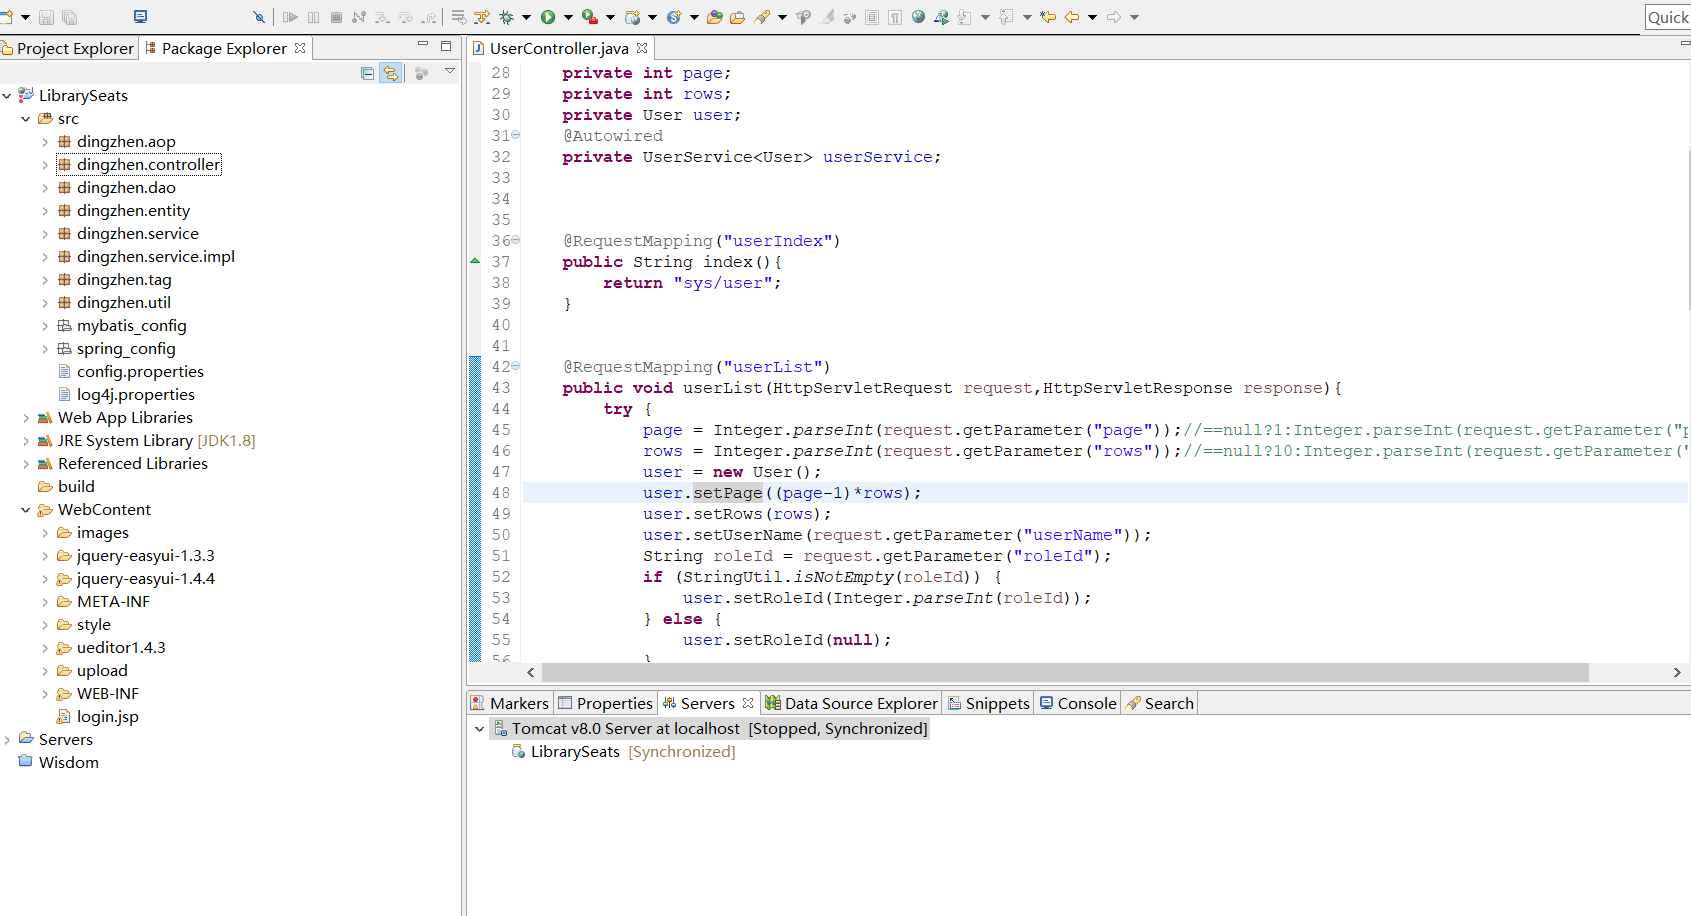This screenshot has height=916, width=1691.
Task: Click the editor horizontal scrollbar thumb
Action: point(1065,672)
